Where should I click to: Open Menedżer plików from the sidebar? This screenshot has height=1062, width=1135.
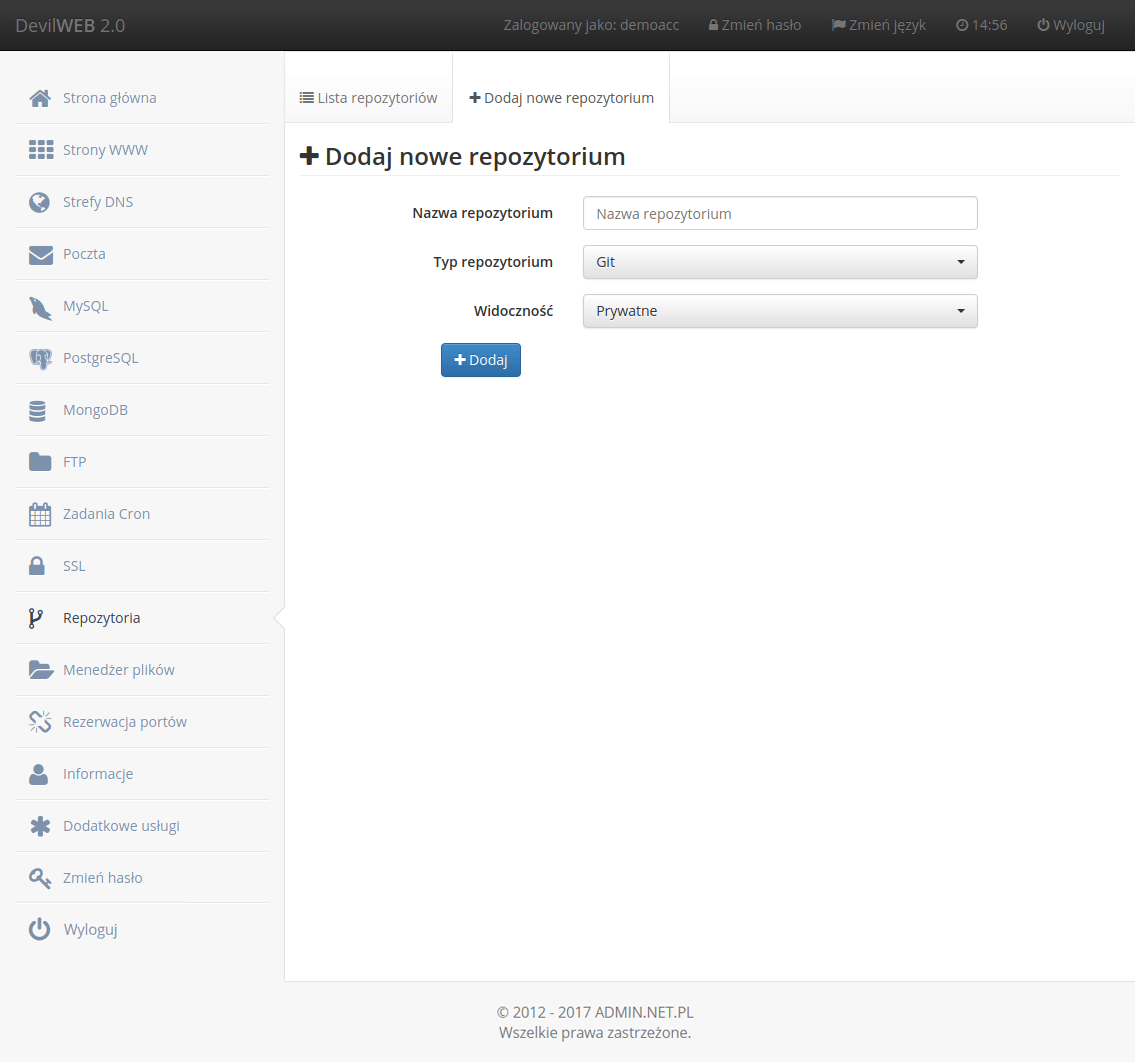point(118,670)
